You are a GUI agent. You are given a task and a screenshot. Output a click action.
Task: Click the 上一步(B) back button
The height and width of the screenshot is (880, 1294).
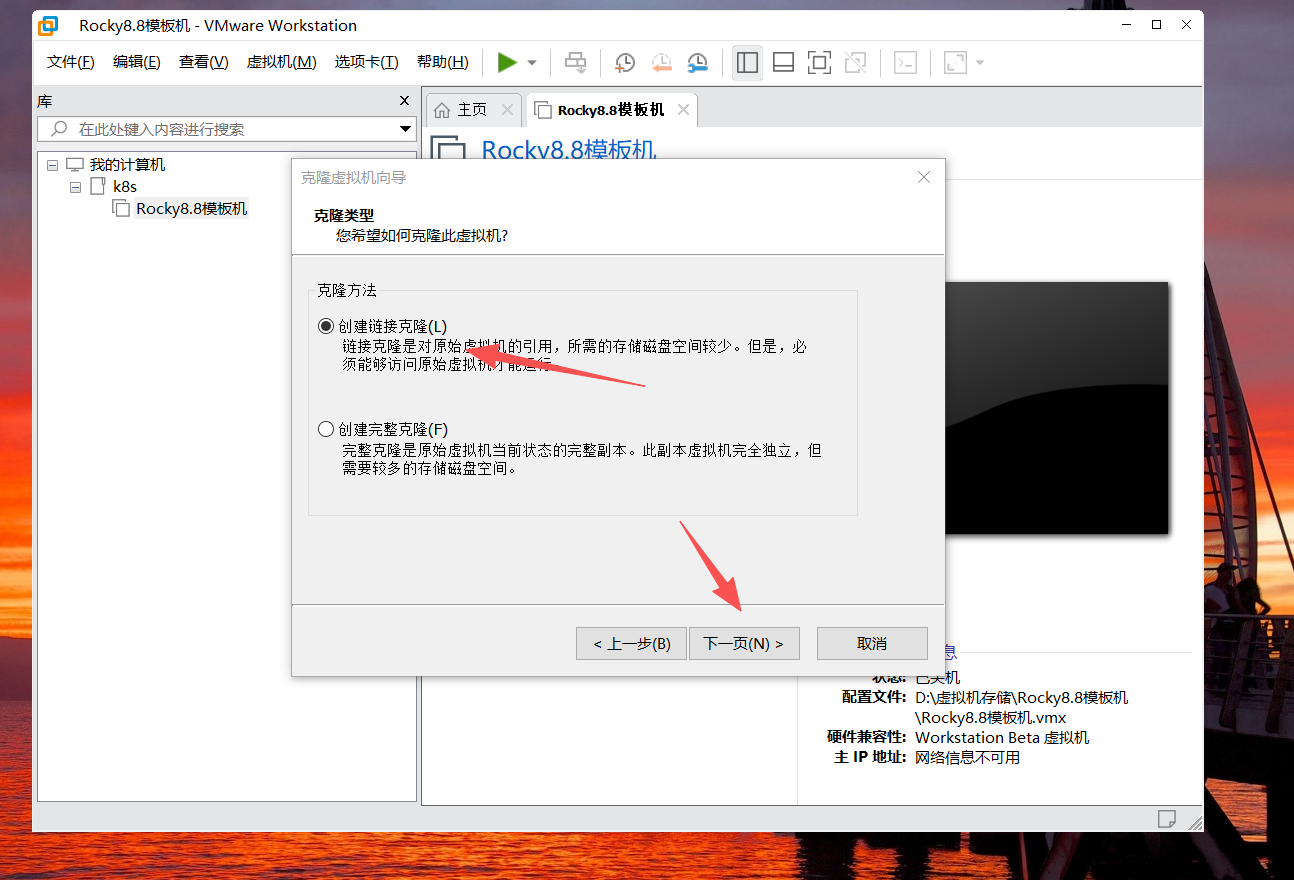click(x=632, y=643)
